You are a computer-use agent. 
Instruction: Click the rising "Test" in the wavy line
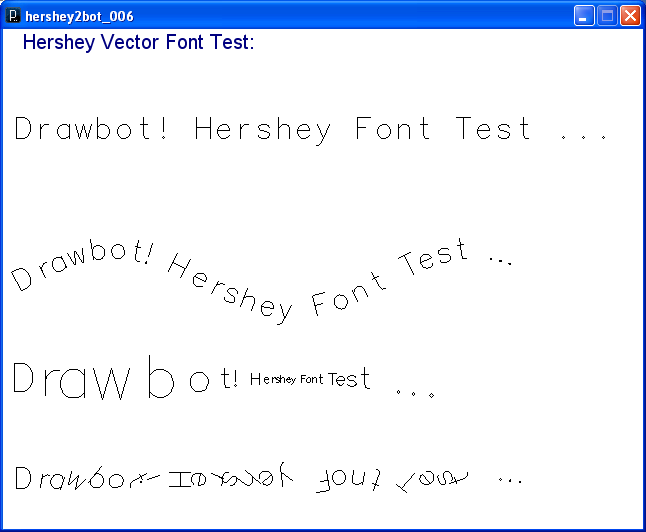pyautogui.click(x=434, y=259)
